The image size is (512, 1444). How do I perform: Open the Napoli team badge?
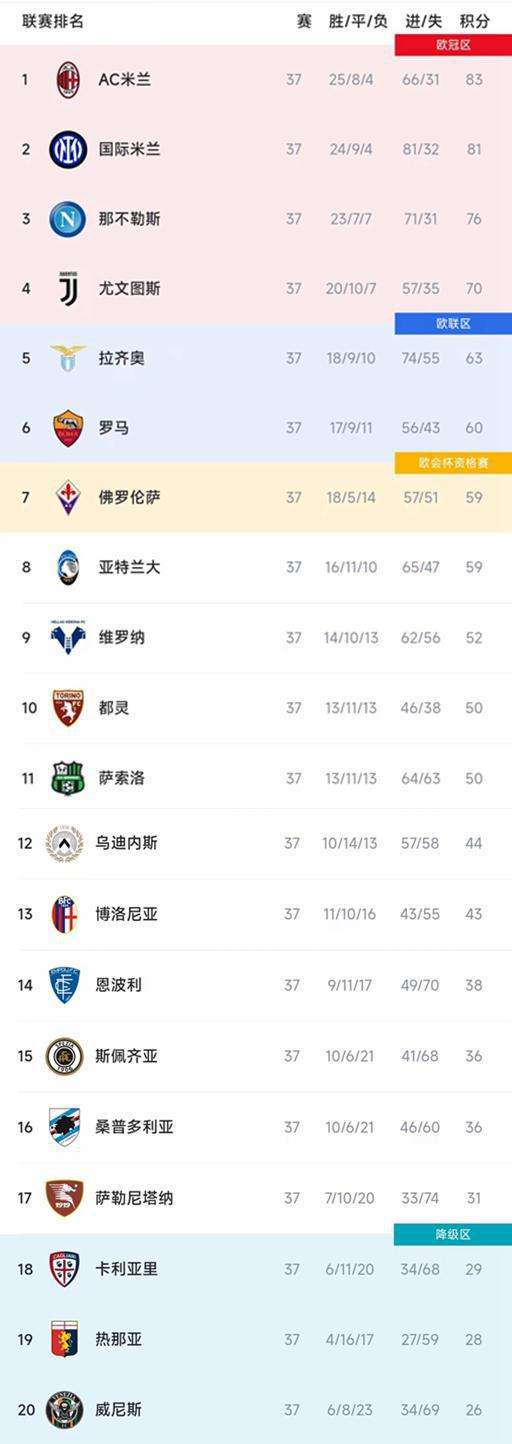pyautogui.click(x=68, y=219)
